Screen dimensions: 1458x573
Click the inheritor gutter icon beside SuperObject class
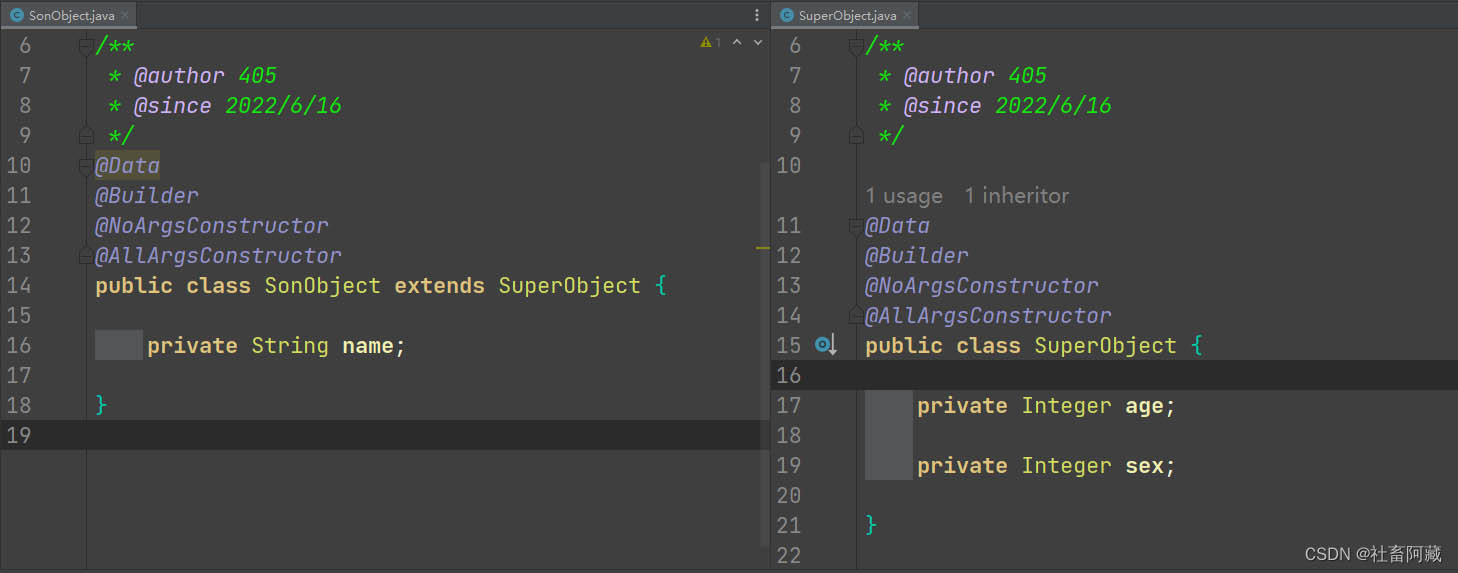824,345
